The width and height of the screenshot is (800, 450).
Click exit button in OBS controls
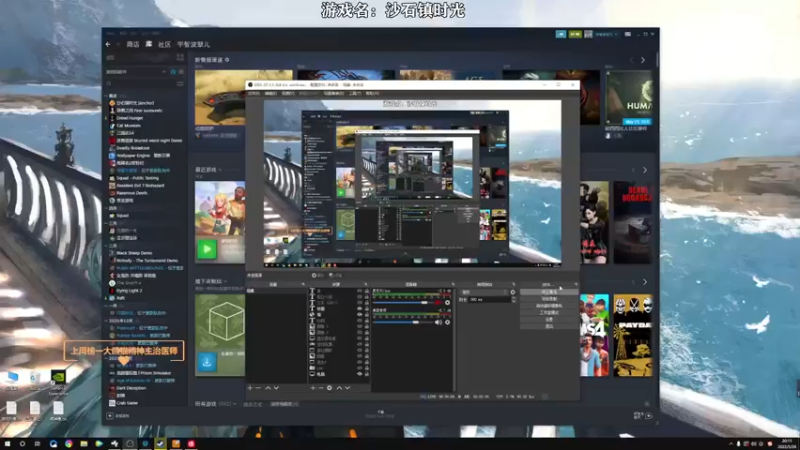(549, 326)
